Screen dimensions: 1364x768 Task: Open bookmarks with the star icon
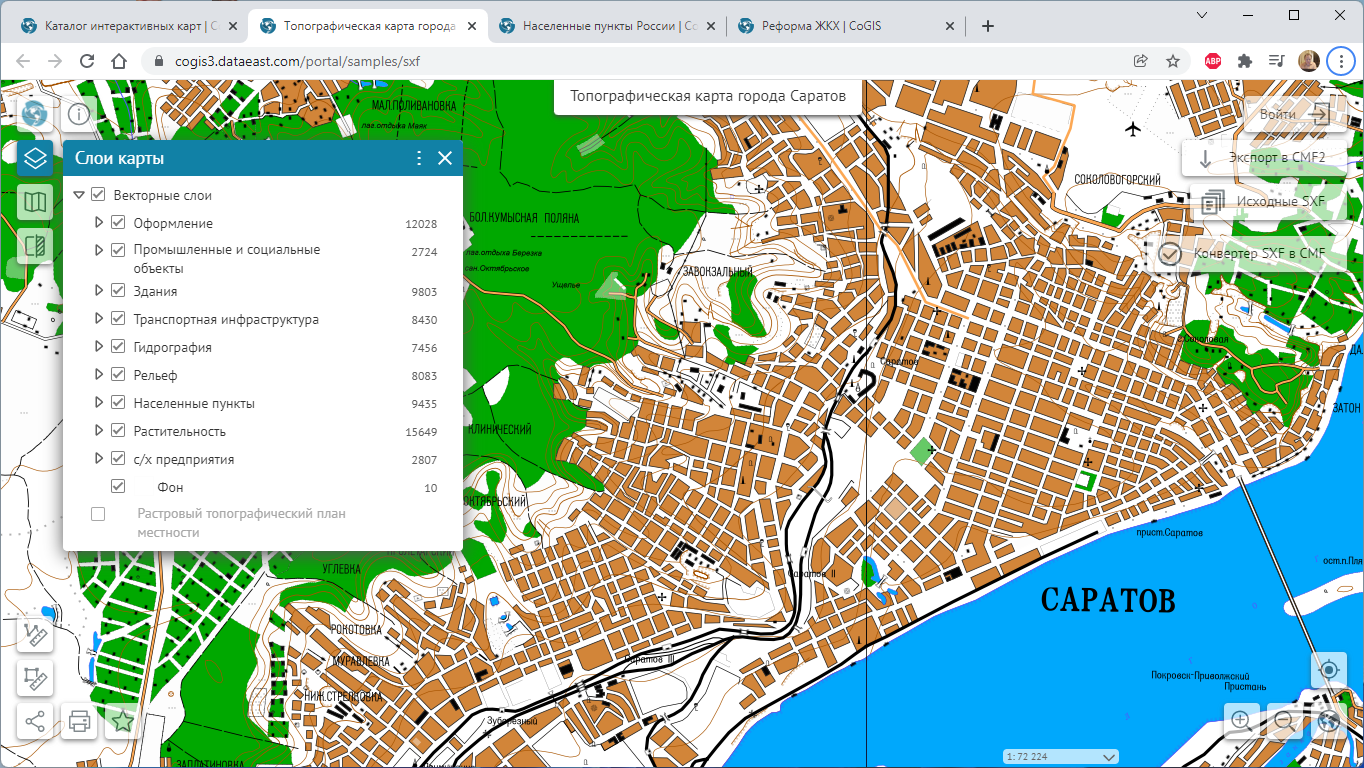click(123, 721)
